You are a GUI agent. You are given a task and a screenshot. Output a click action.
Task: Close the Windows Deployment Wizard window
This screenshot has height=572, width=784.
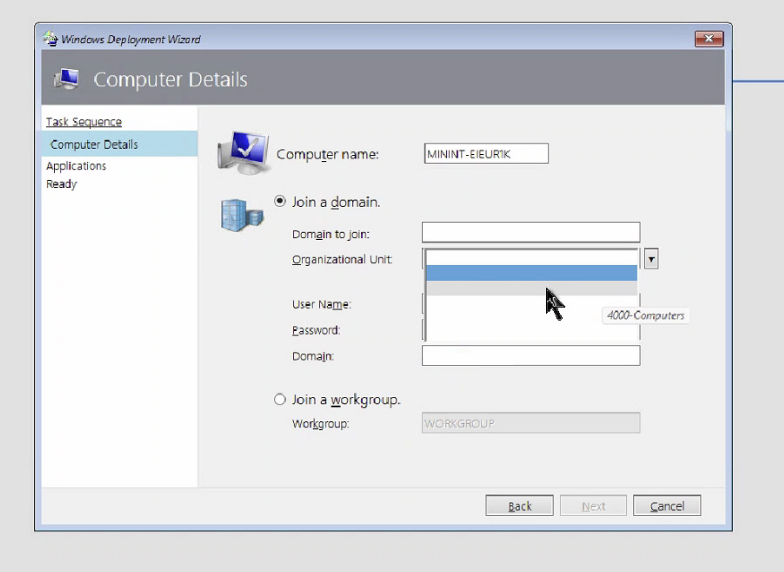[709, 38]
